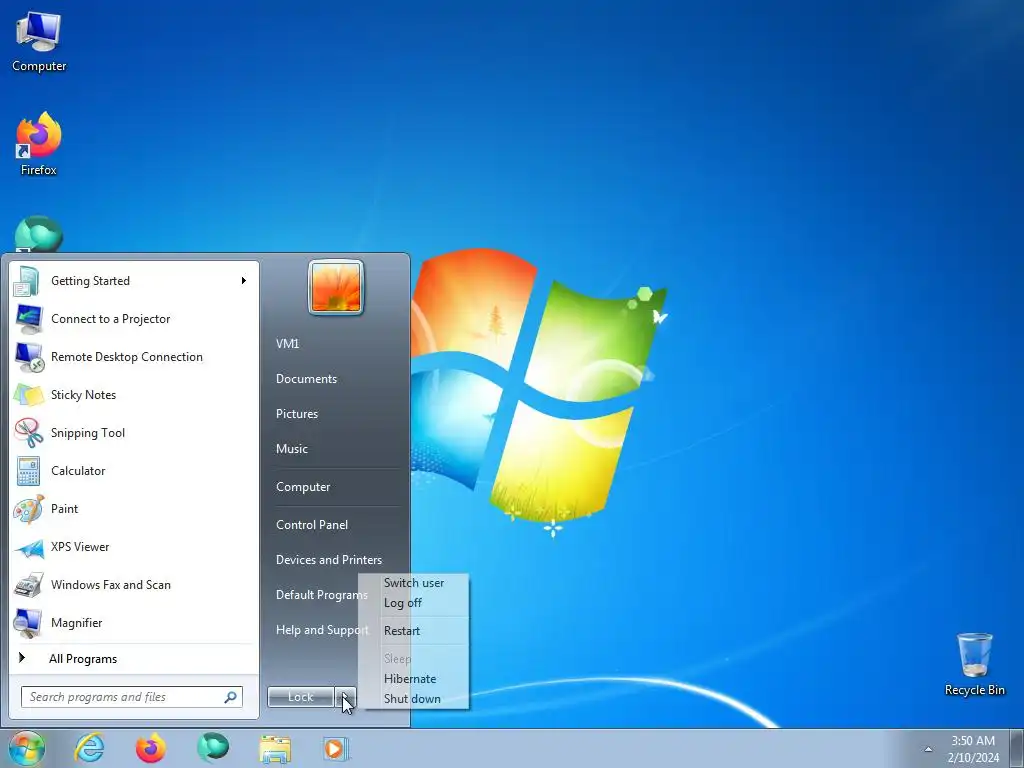
Task: Click the Connect to a Projector icon
Action: 27,319
